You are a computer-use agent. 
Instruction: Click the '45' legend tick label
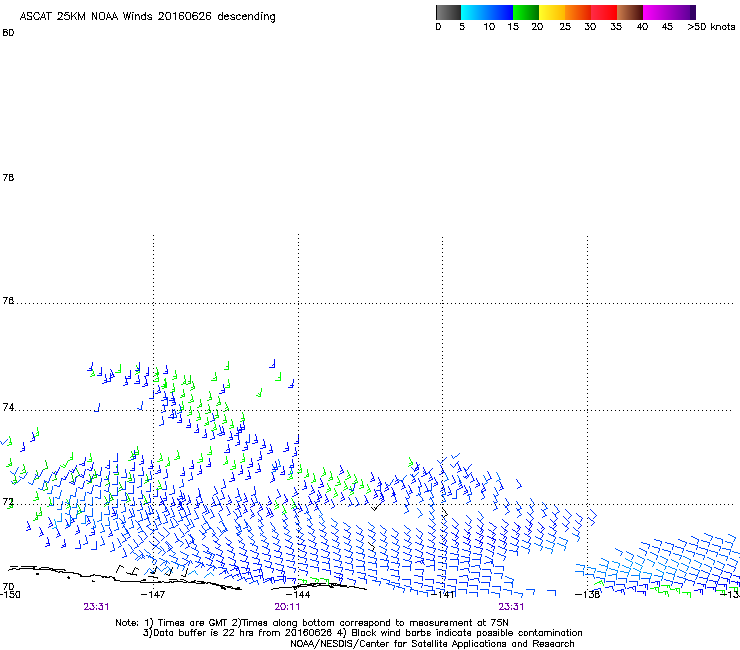tap(667, 27)
